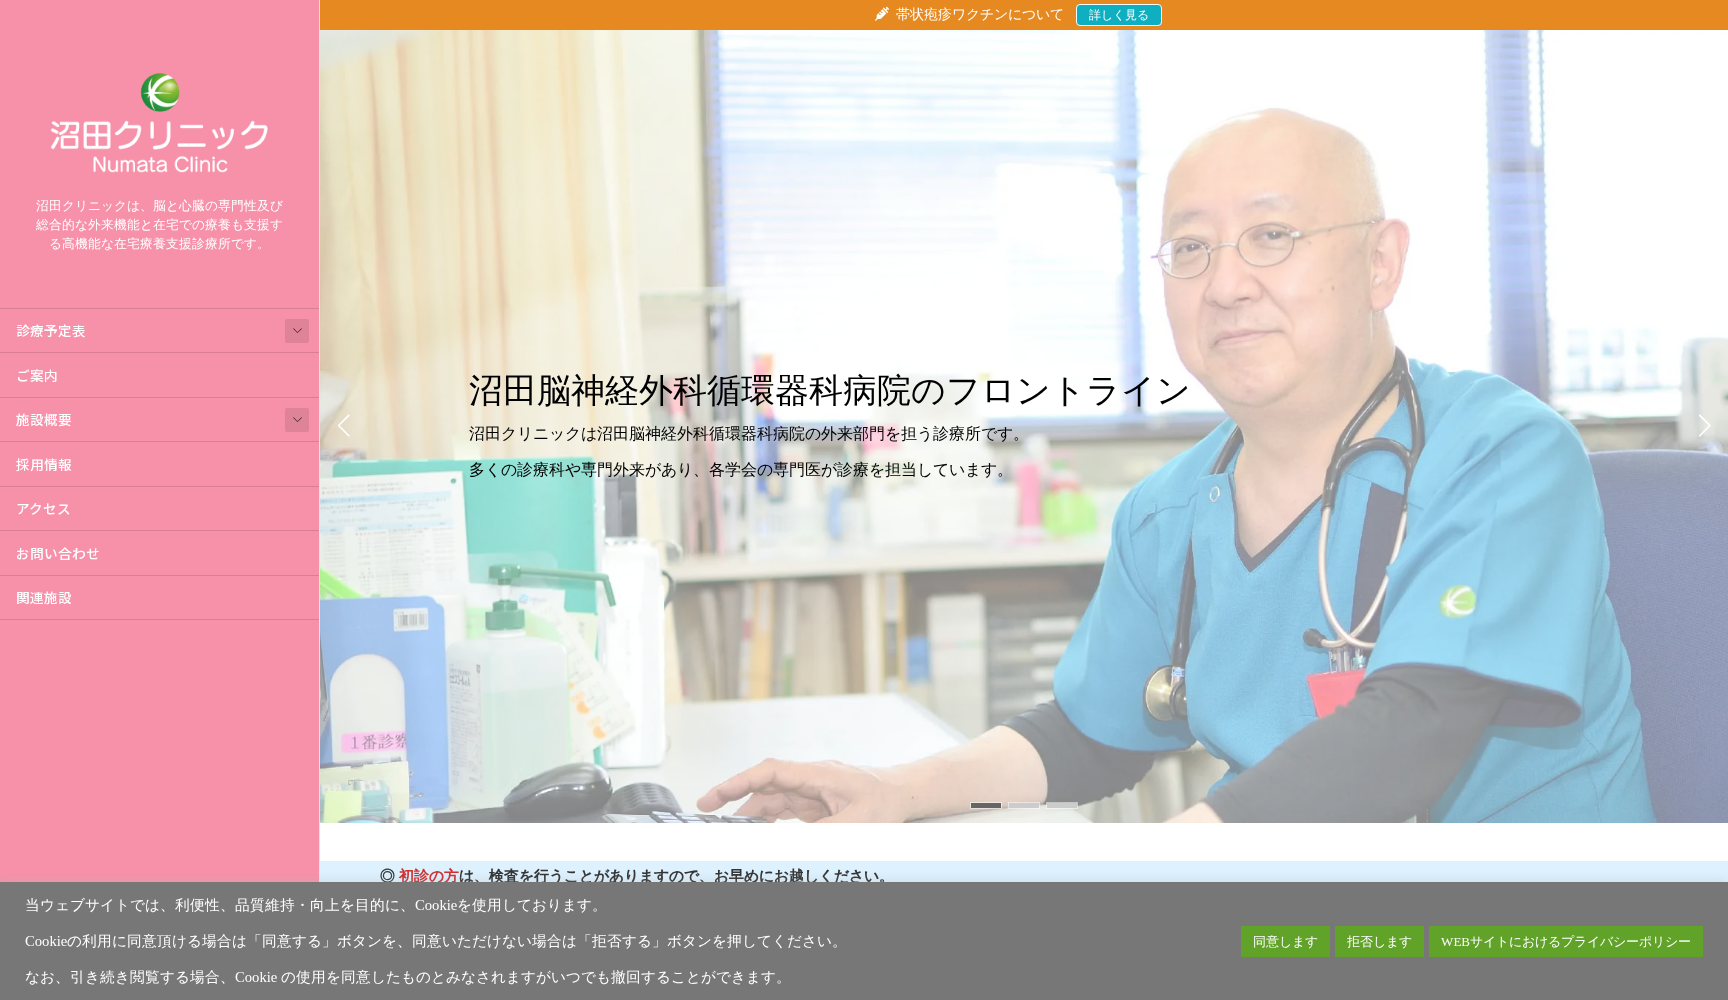The width and height of the screenshot is (1728, 1000).
Task: Expand the 施設概要 menu chevron
Action: click(297, 420)
